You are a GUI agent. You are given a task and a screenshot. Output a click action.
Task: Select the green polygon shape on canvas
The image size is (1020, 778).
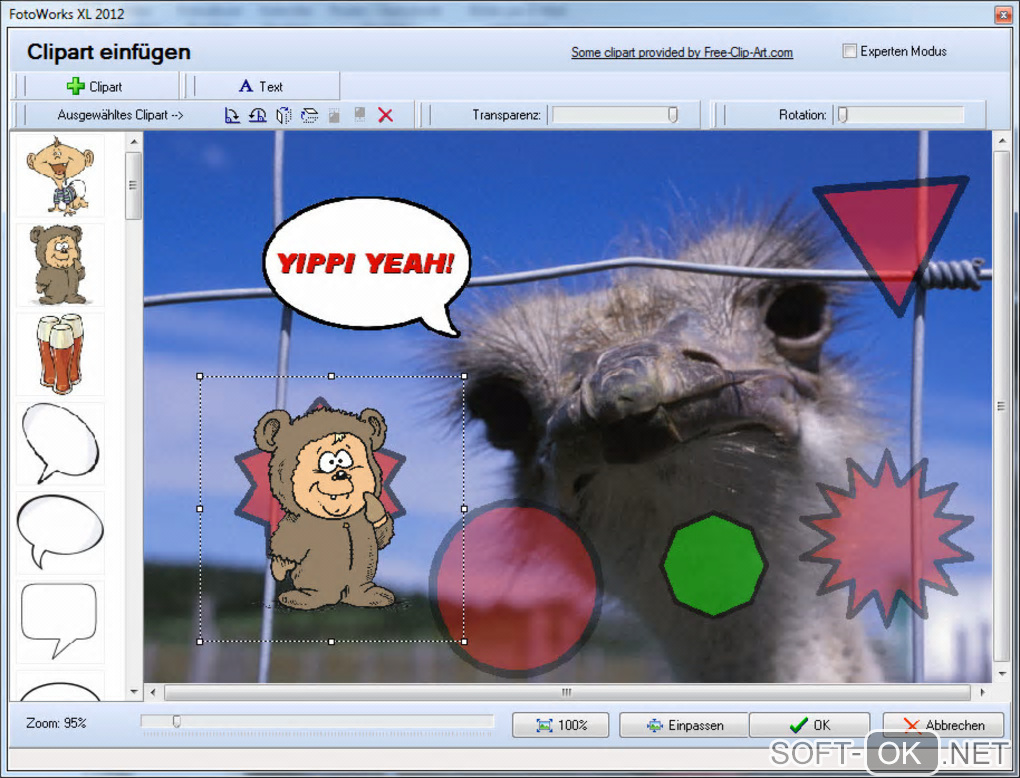714,564
